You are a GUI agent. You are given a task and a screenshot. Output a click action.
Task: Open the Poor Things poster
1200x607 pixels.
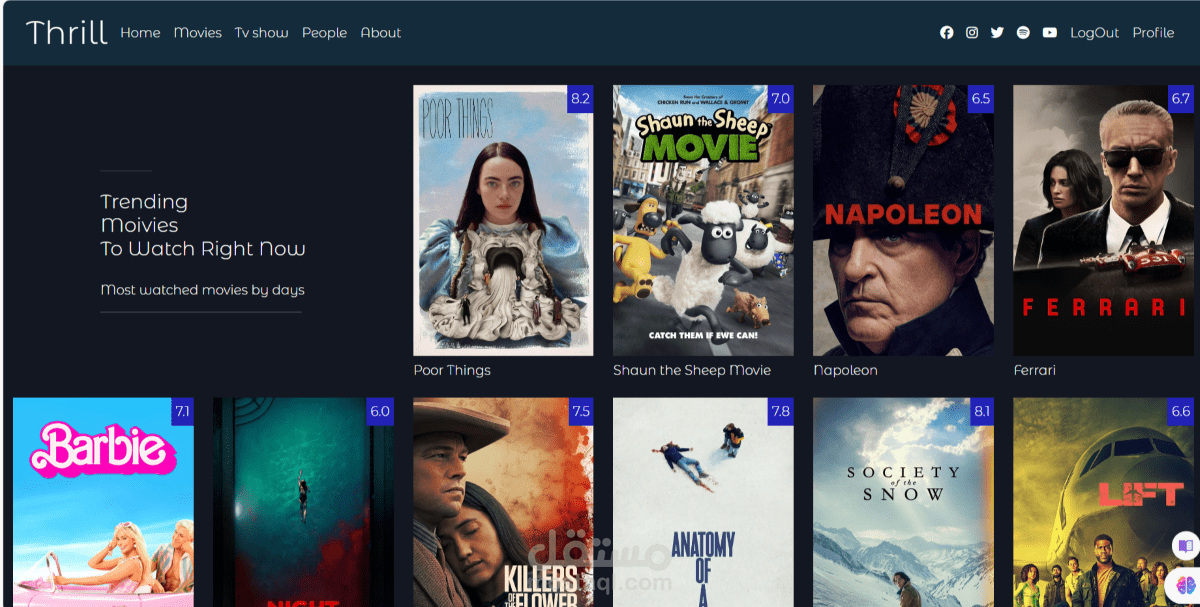click(503, 220)
